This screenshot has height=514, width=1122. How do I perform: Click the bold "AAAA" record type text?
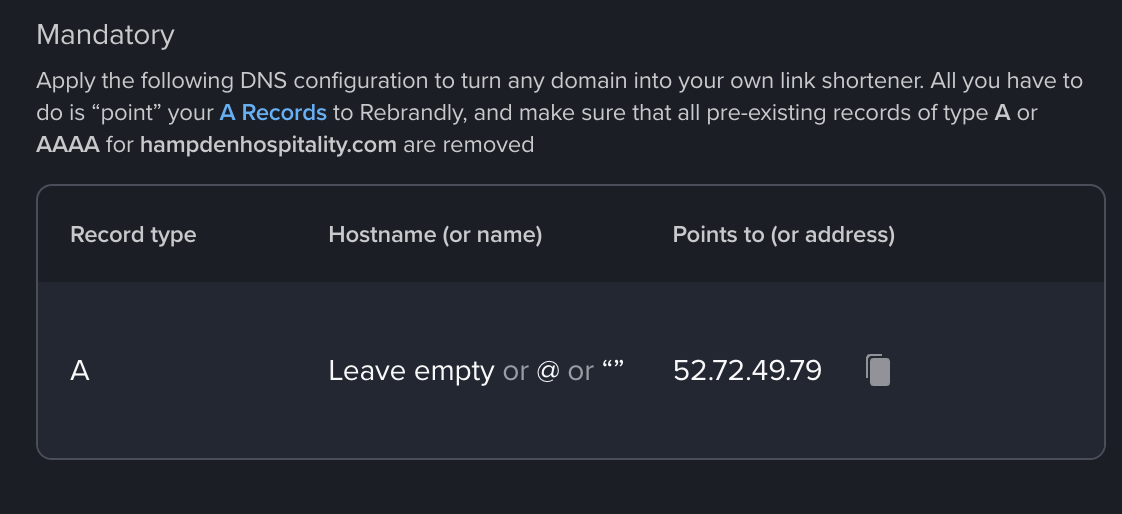click(66, 145)
